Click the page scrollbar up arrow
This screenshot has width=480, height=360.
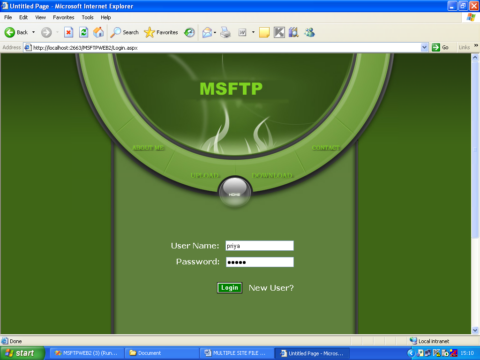[475, 57]
